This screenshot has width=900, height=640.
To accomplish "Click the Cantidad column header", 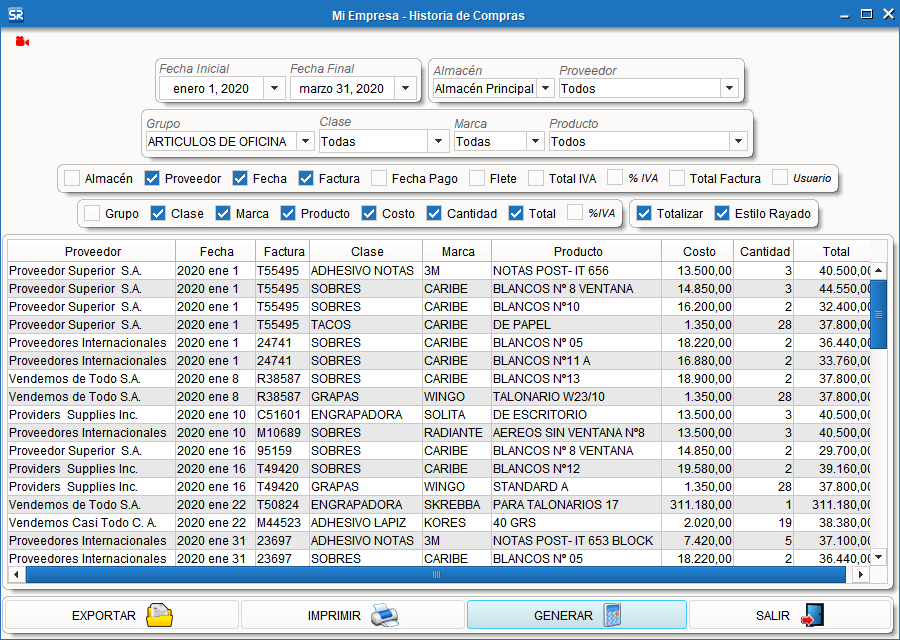I will (764, 251).
